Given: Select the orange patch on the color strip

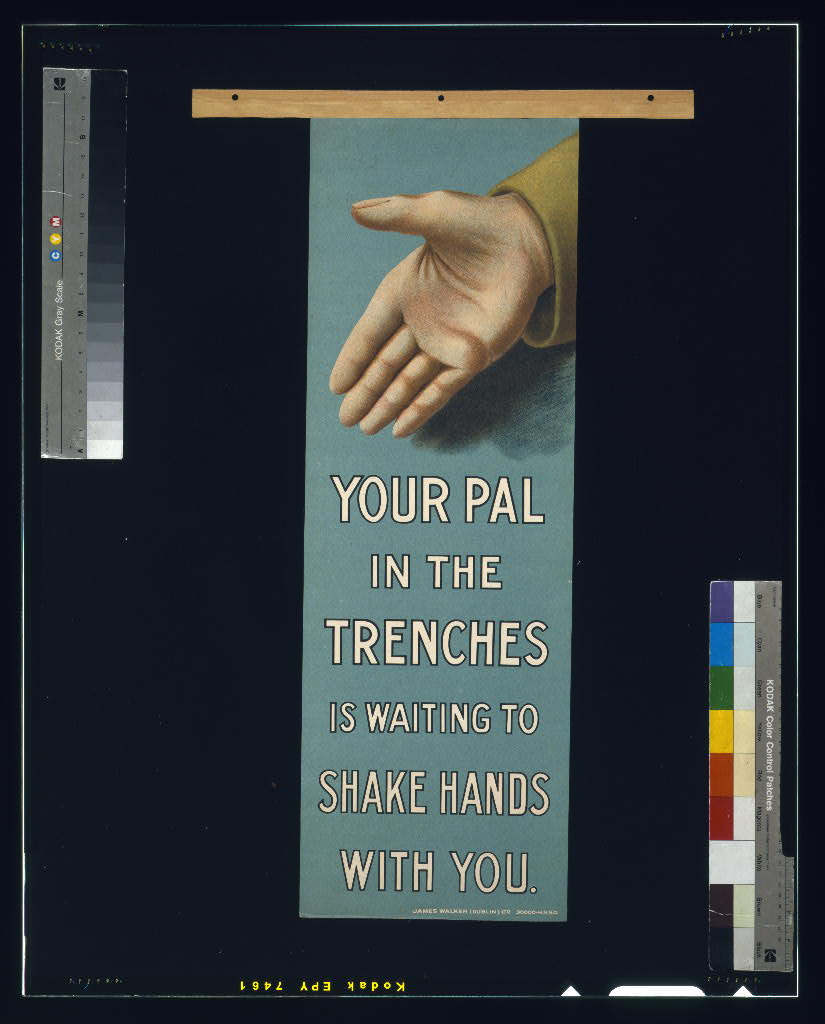Looking at the screenshot, I should point(722,774).
